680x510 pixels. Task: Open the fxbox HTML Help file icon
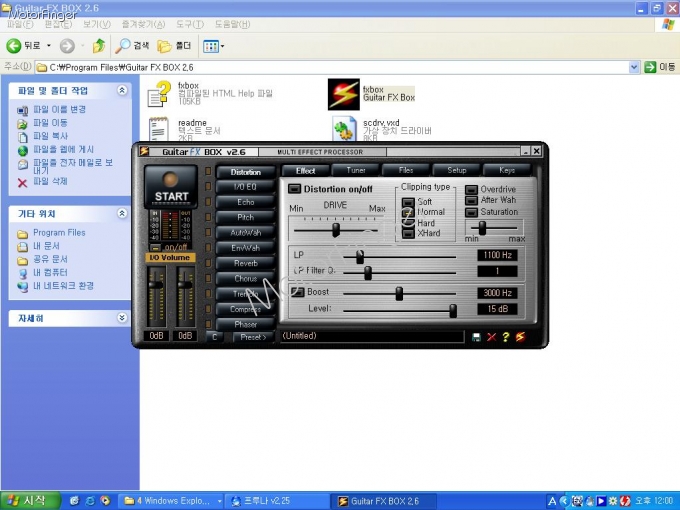click(159, 94)
